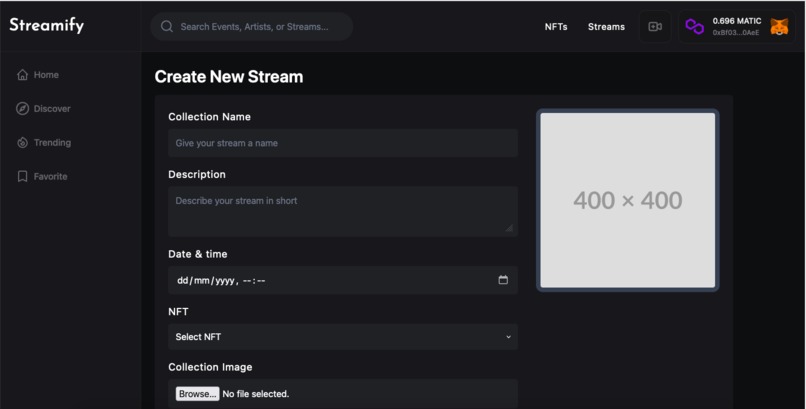
Task: Click the Create New Stream heading
Action: (229, 77)
